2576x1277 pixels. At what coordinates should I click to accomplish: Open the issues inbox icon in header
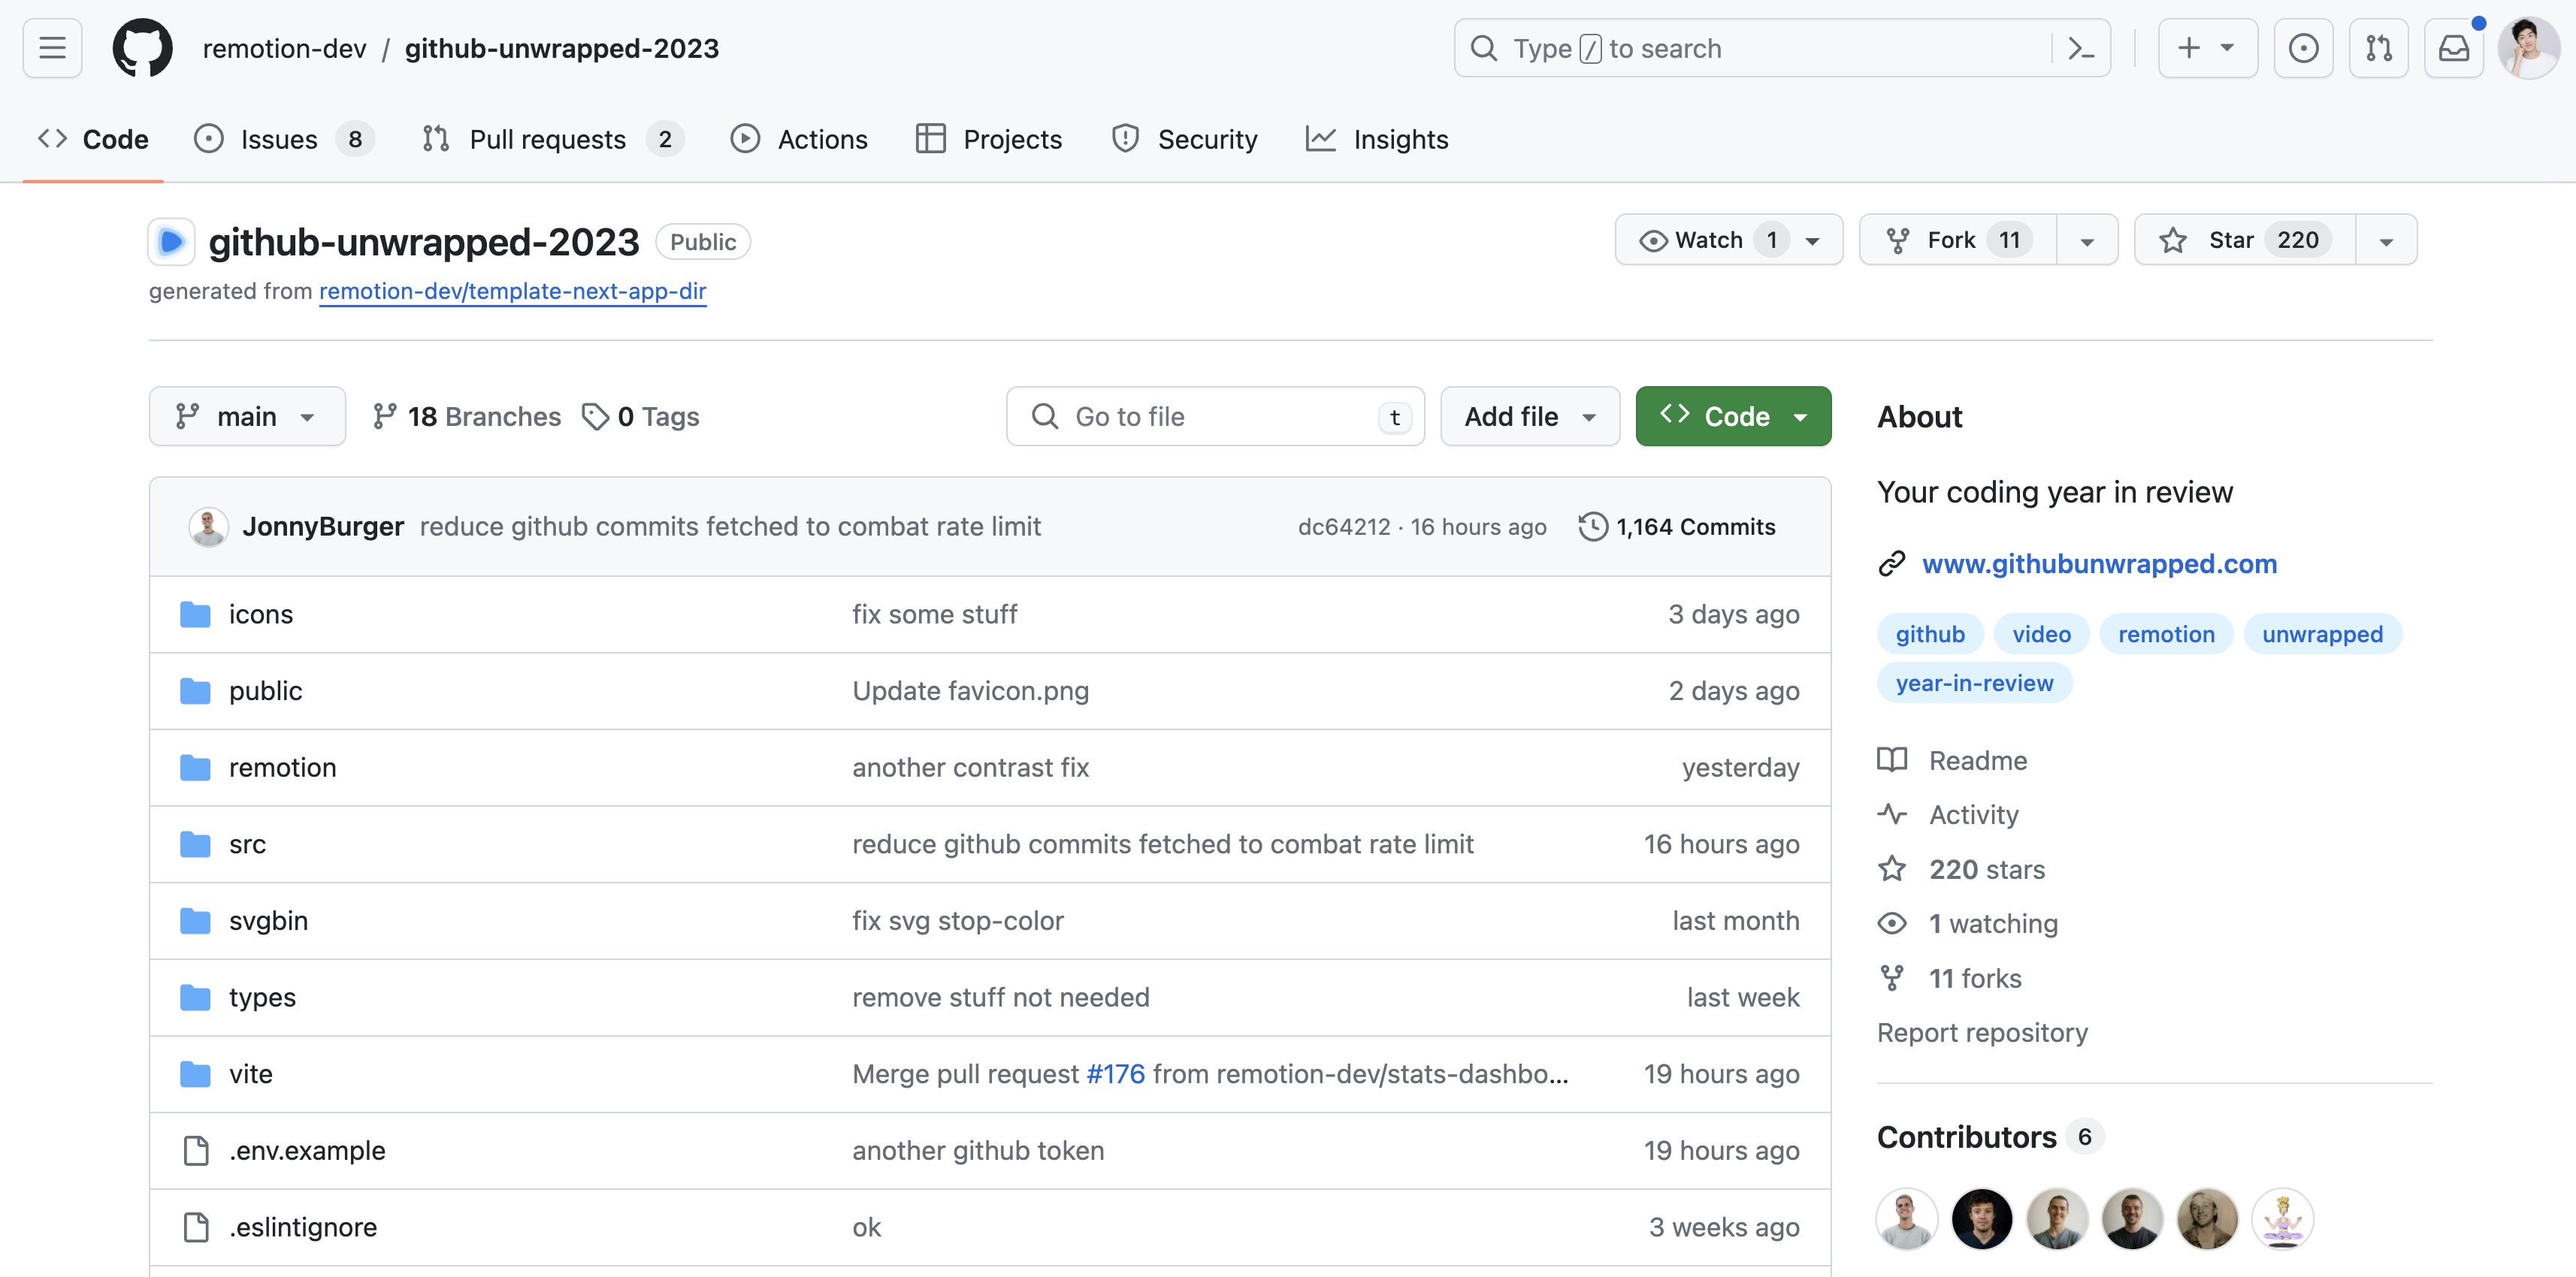[2303, 48]
